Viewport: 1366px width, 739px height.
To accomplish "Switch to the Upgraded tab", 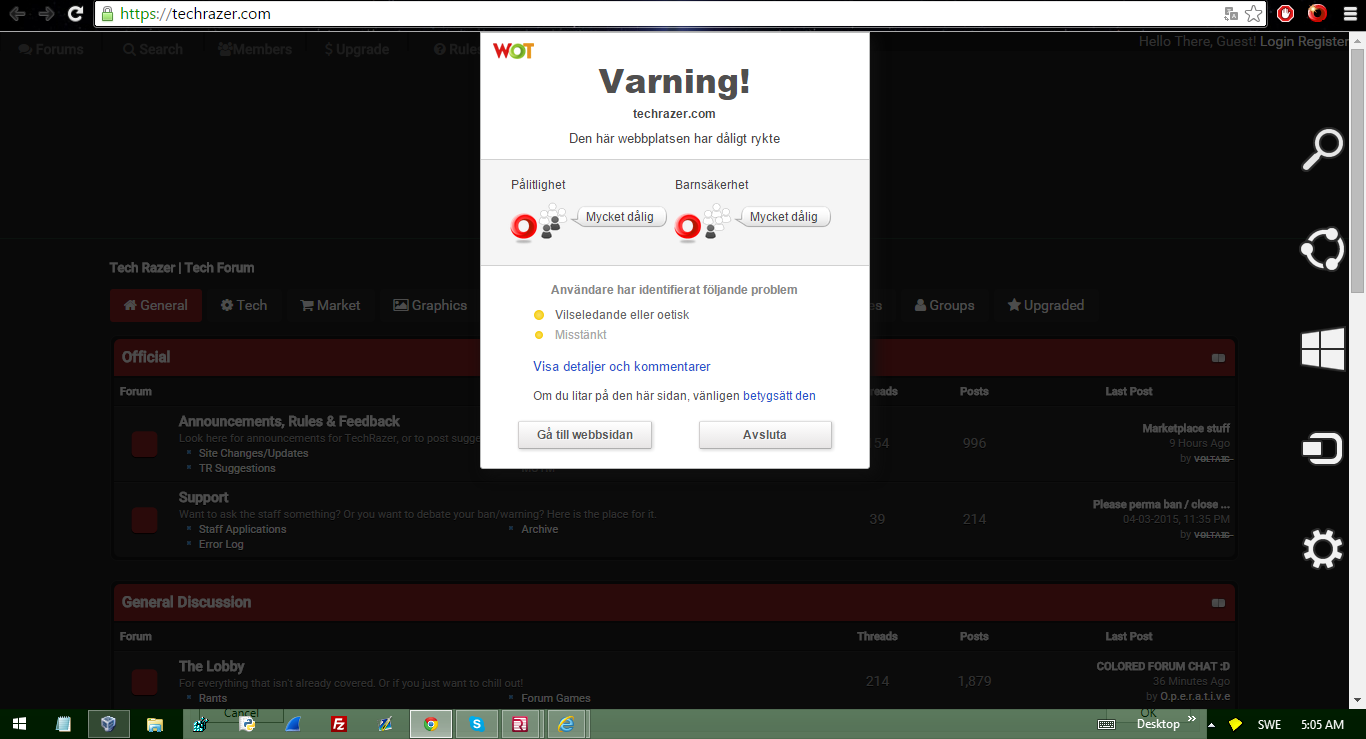I will [1045, 305].
